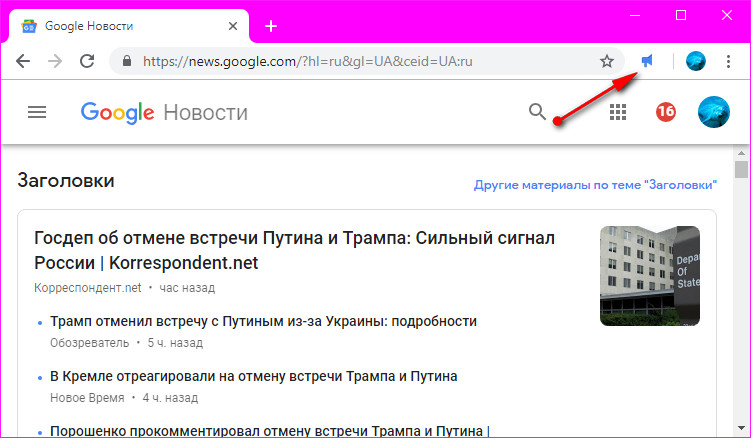Screen dimensions: 751x438
Task: Open the Google News search
Action: (538, 112)
